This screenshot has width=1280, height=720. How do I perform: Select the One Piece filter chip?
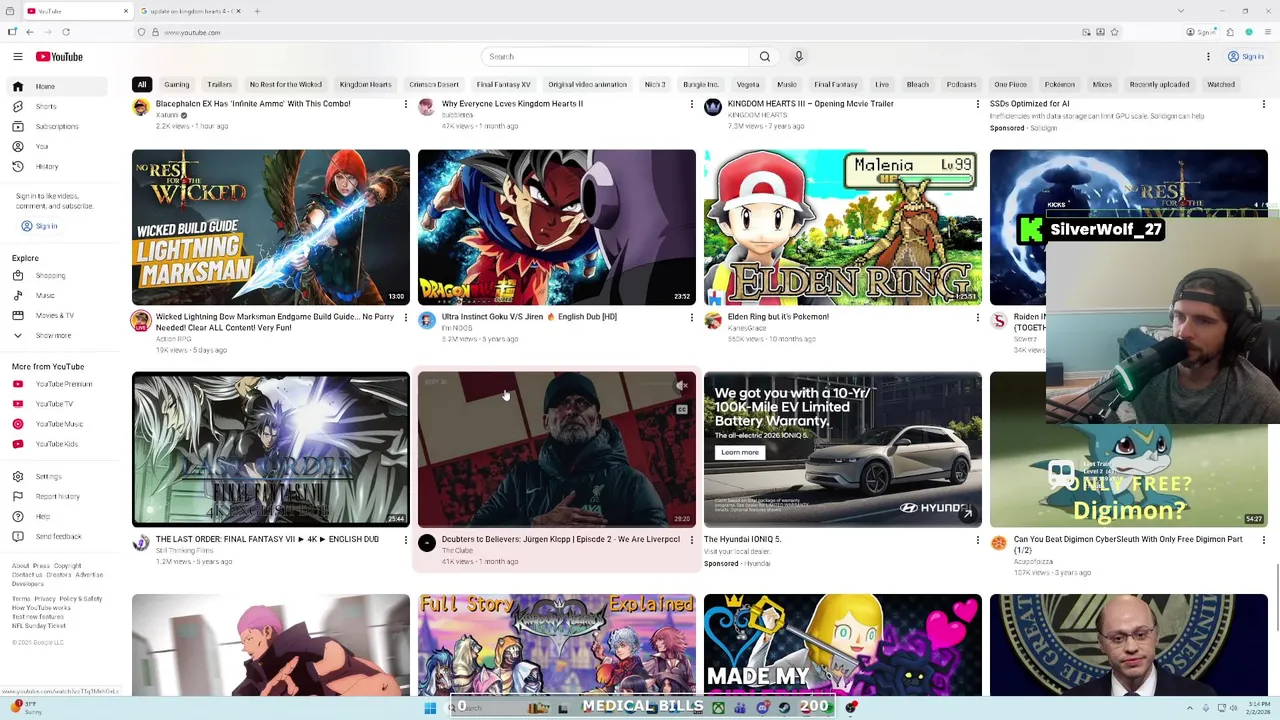coord(1010,84)
